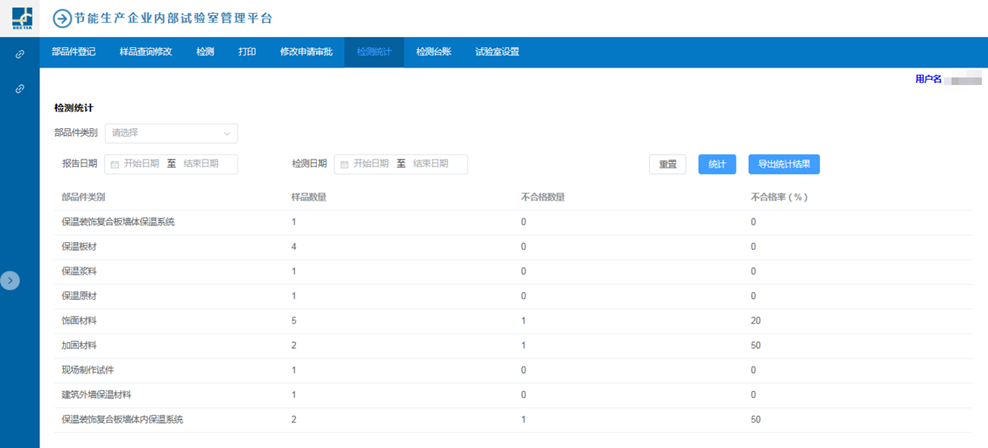Switch to 样品查询修改 tab
Image resolution: width=988 pixels, height=448 pixels.
(x=146, y=52)
